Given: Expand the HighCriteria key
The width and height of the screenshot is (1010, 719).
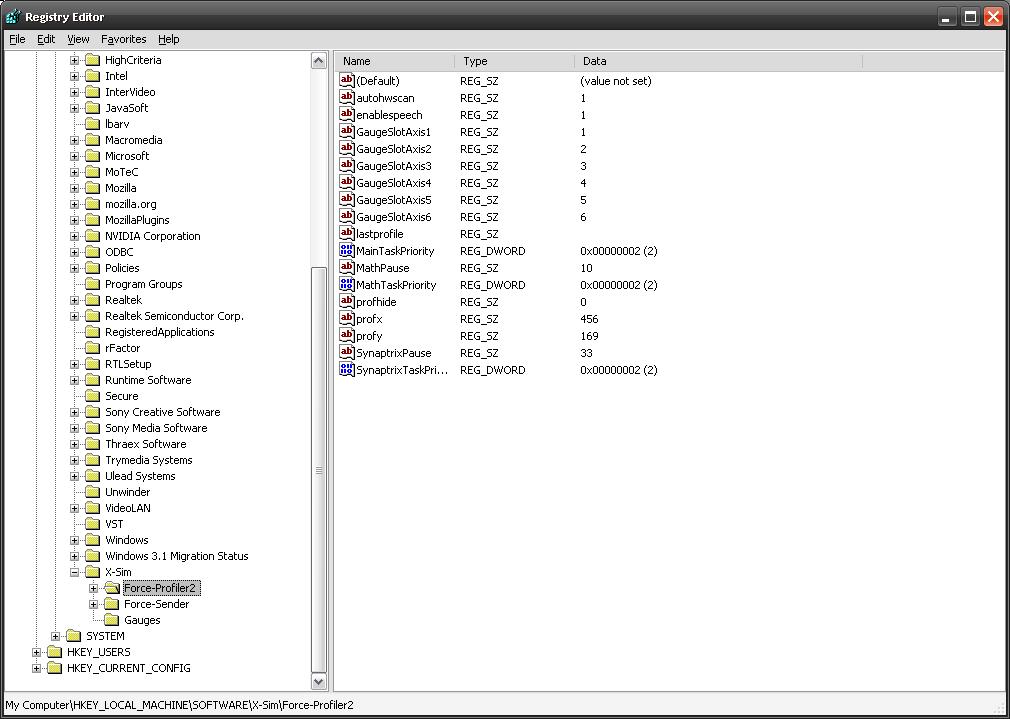Looking at the screenshot, I should [75, 60].
